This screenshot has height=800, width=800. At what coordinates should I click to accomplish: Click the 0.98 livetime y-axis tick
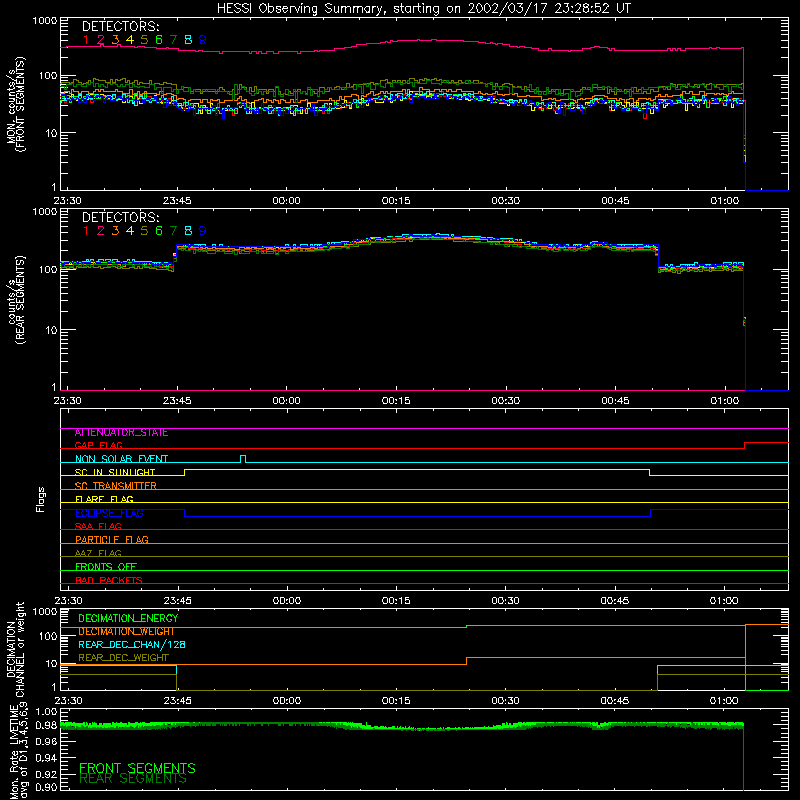[46, 725]
